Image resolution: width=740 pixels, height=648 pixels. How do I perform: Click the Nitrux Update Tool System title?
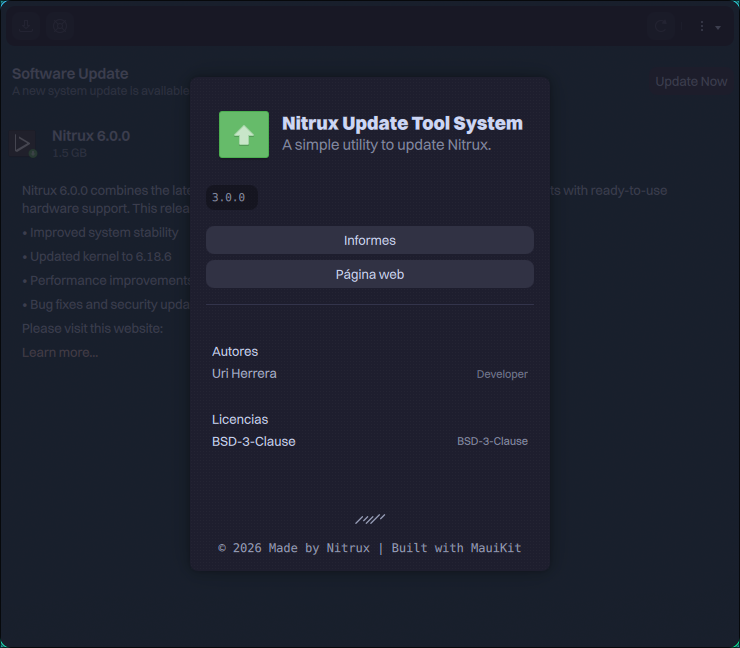(x=402, y=124)
